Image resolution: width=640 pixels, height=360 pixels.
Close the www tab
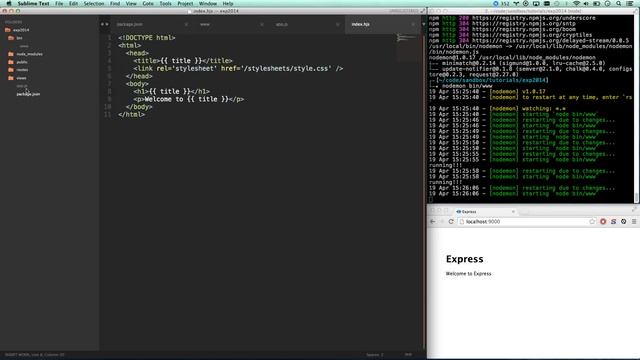coord(262,24)
